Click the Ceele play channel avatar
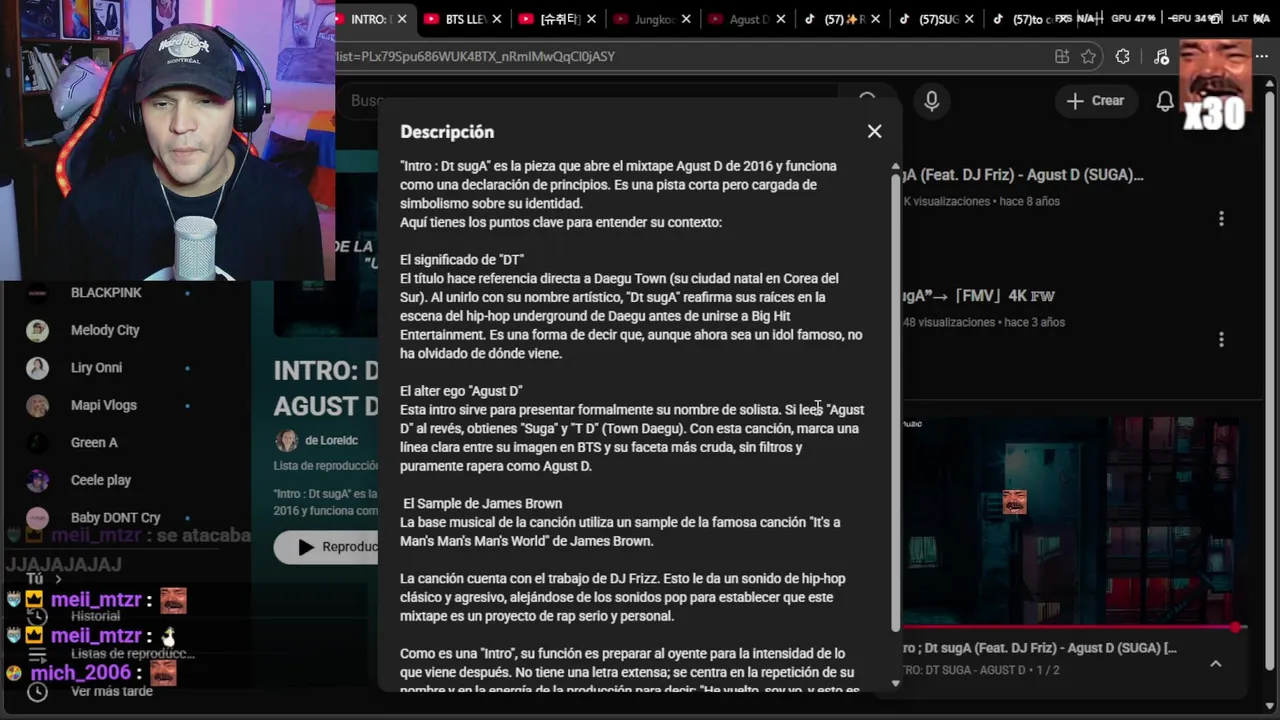 pyautogui.click(x=37, y=480)
